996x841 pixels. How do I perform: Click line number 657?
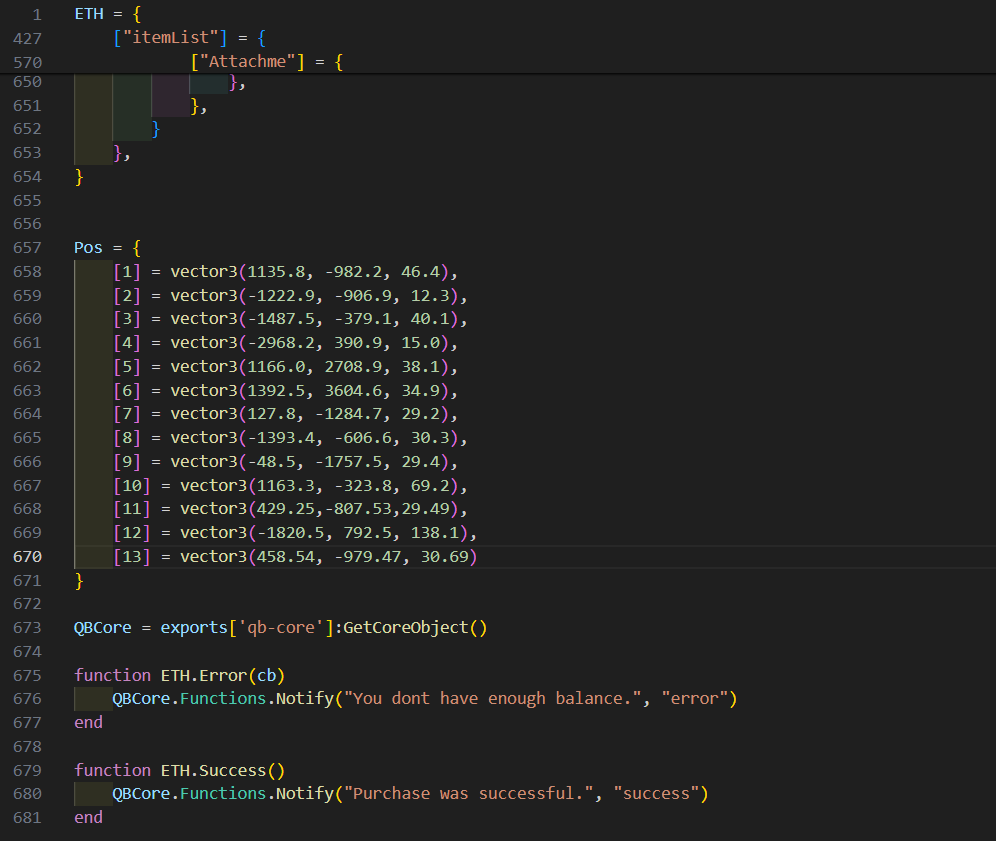pyautogui.click(x=27, y=248)
